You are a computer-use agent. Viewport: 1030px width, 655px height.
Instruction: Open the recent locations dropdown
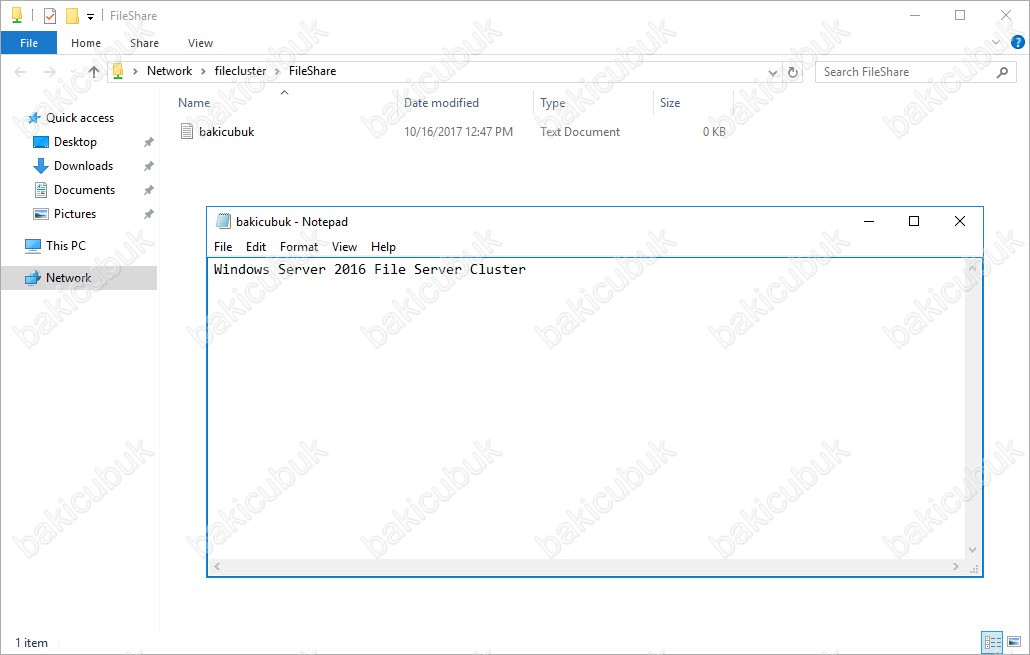pos(72,72)
